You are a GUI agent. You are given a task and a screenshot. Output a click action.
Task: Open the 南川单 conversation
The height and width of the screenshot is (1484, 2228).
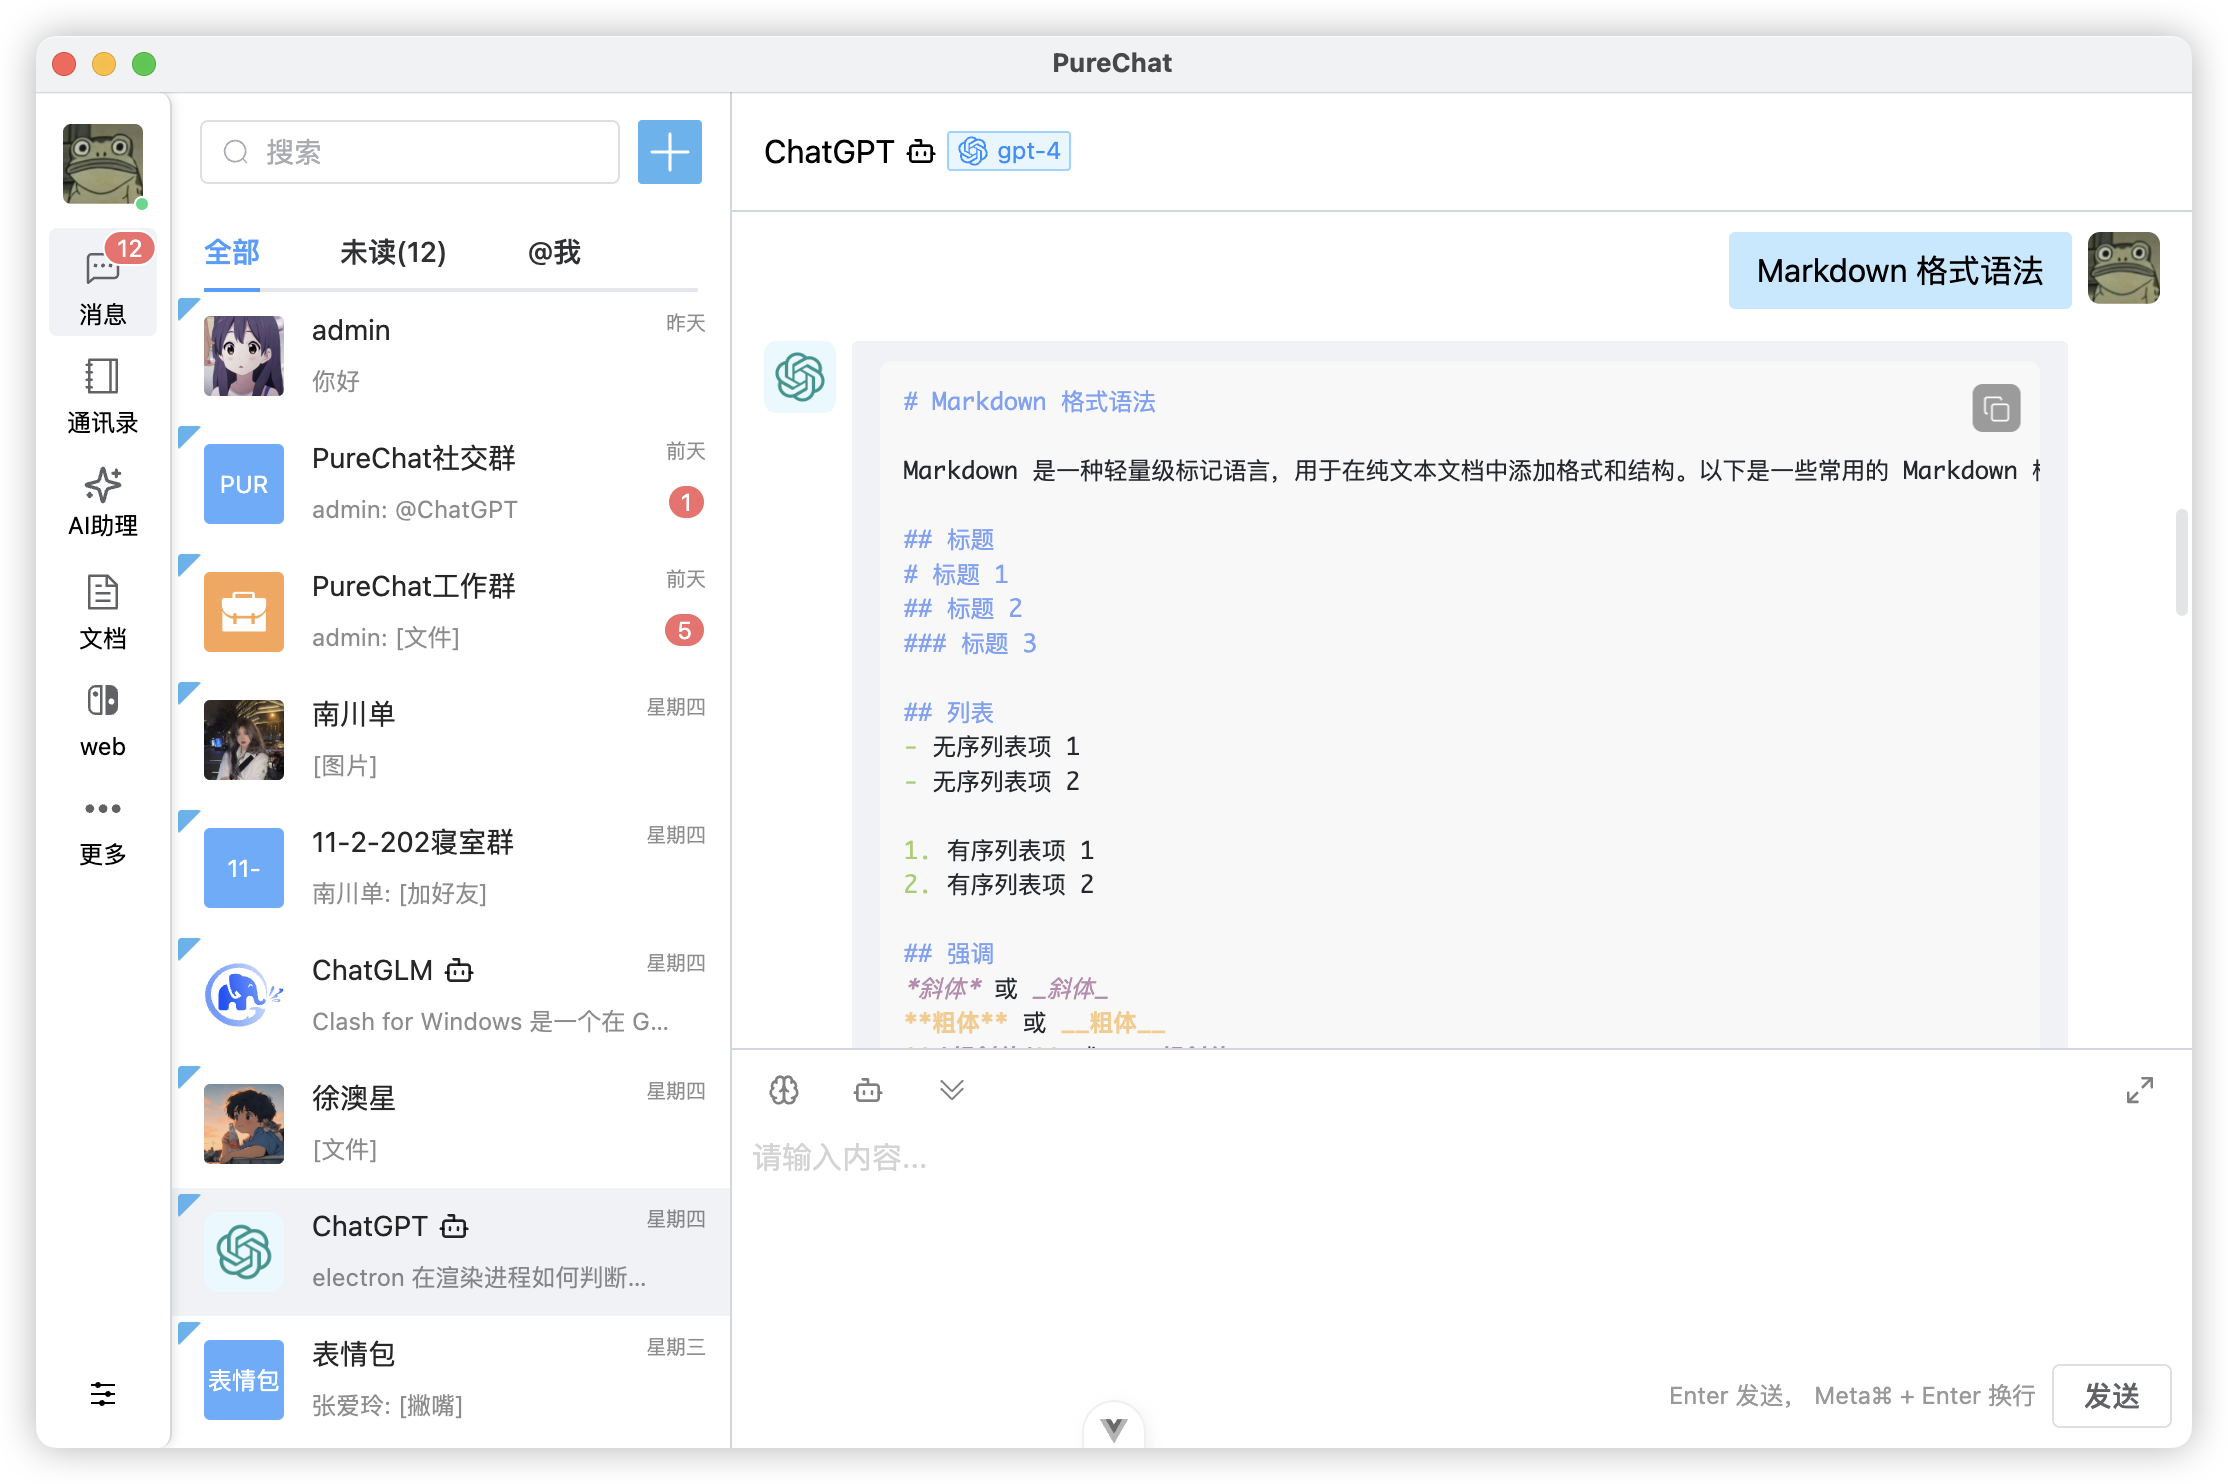452,740
